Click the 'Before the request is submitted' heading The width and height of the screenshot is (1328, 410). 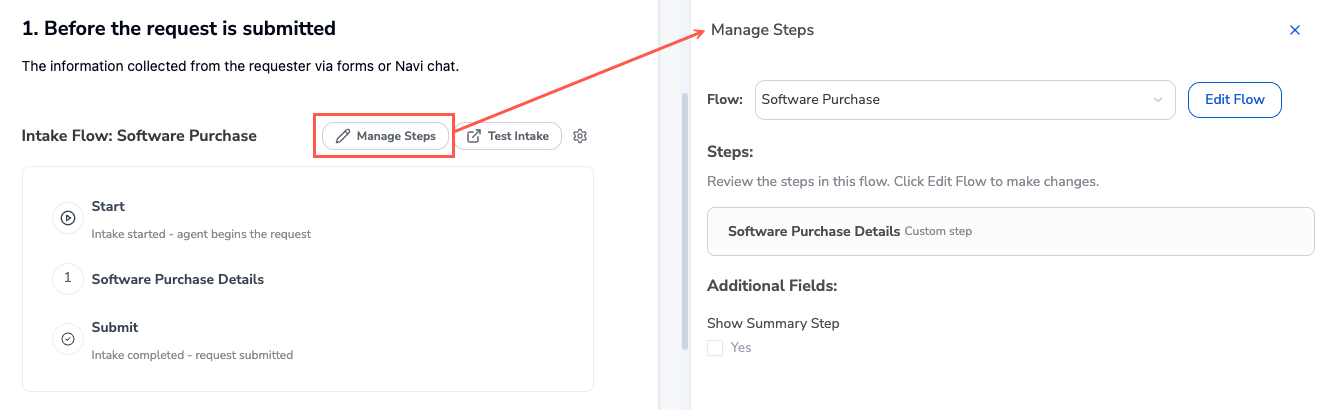pos(179,29)
